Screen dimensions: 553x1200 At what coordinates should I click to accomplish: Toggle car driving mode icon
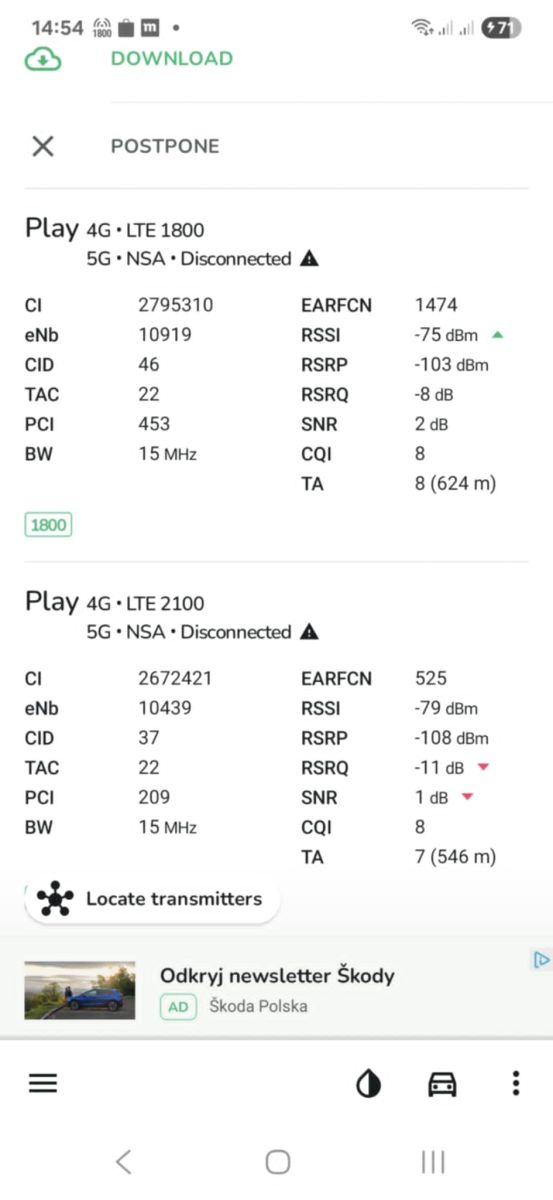click(x=442, y=1084)
